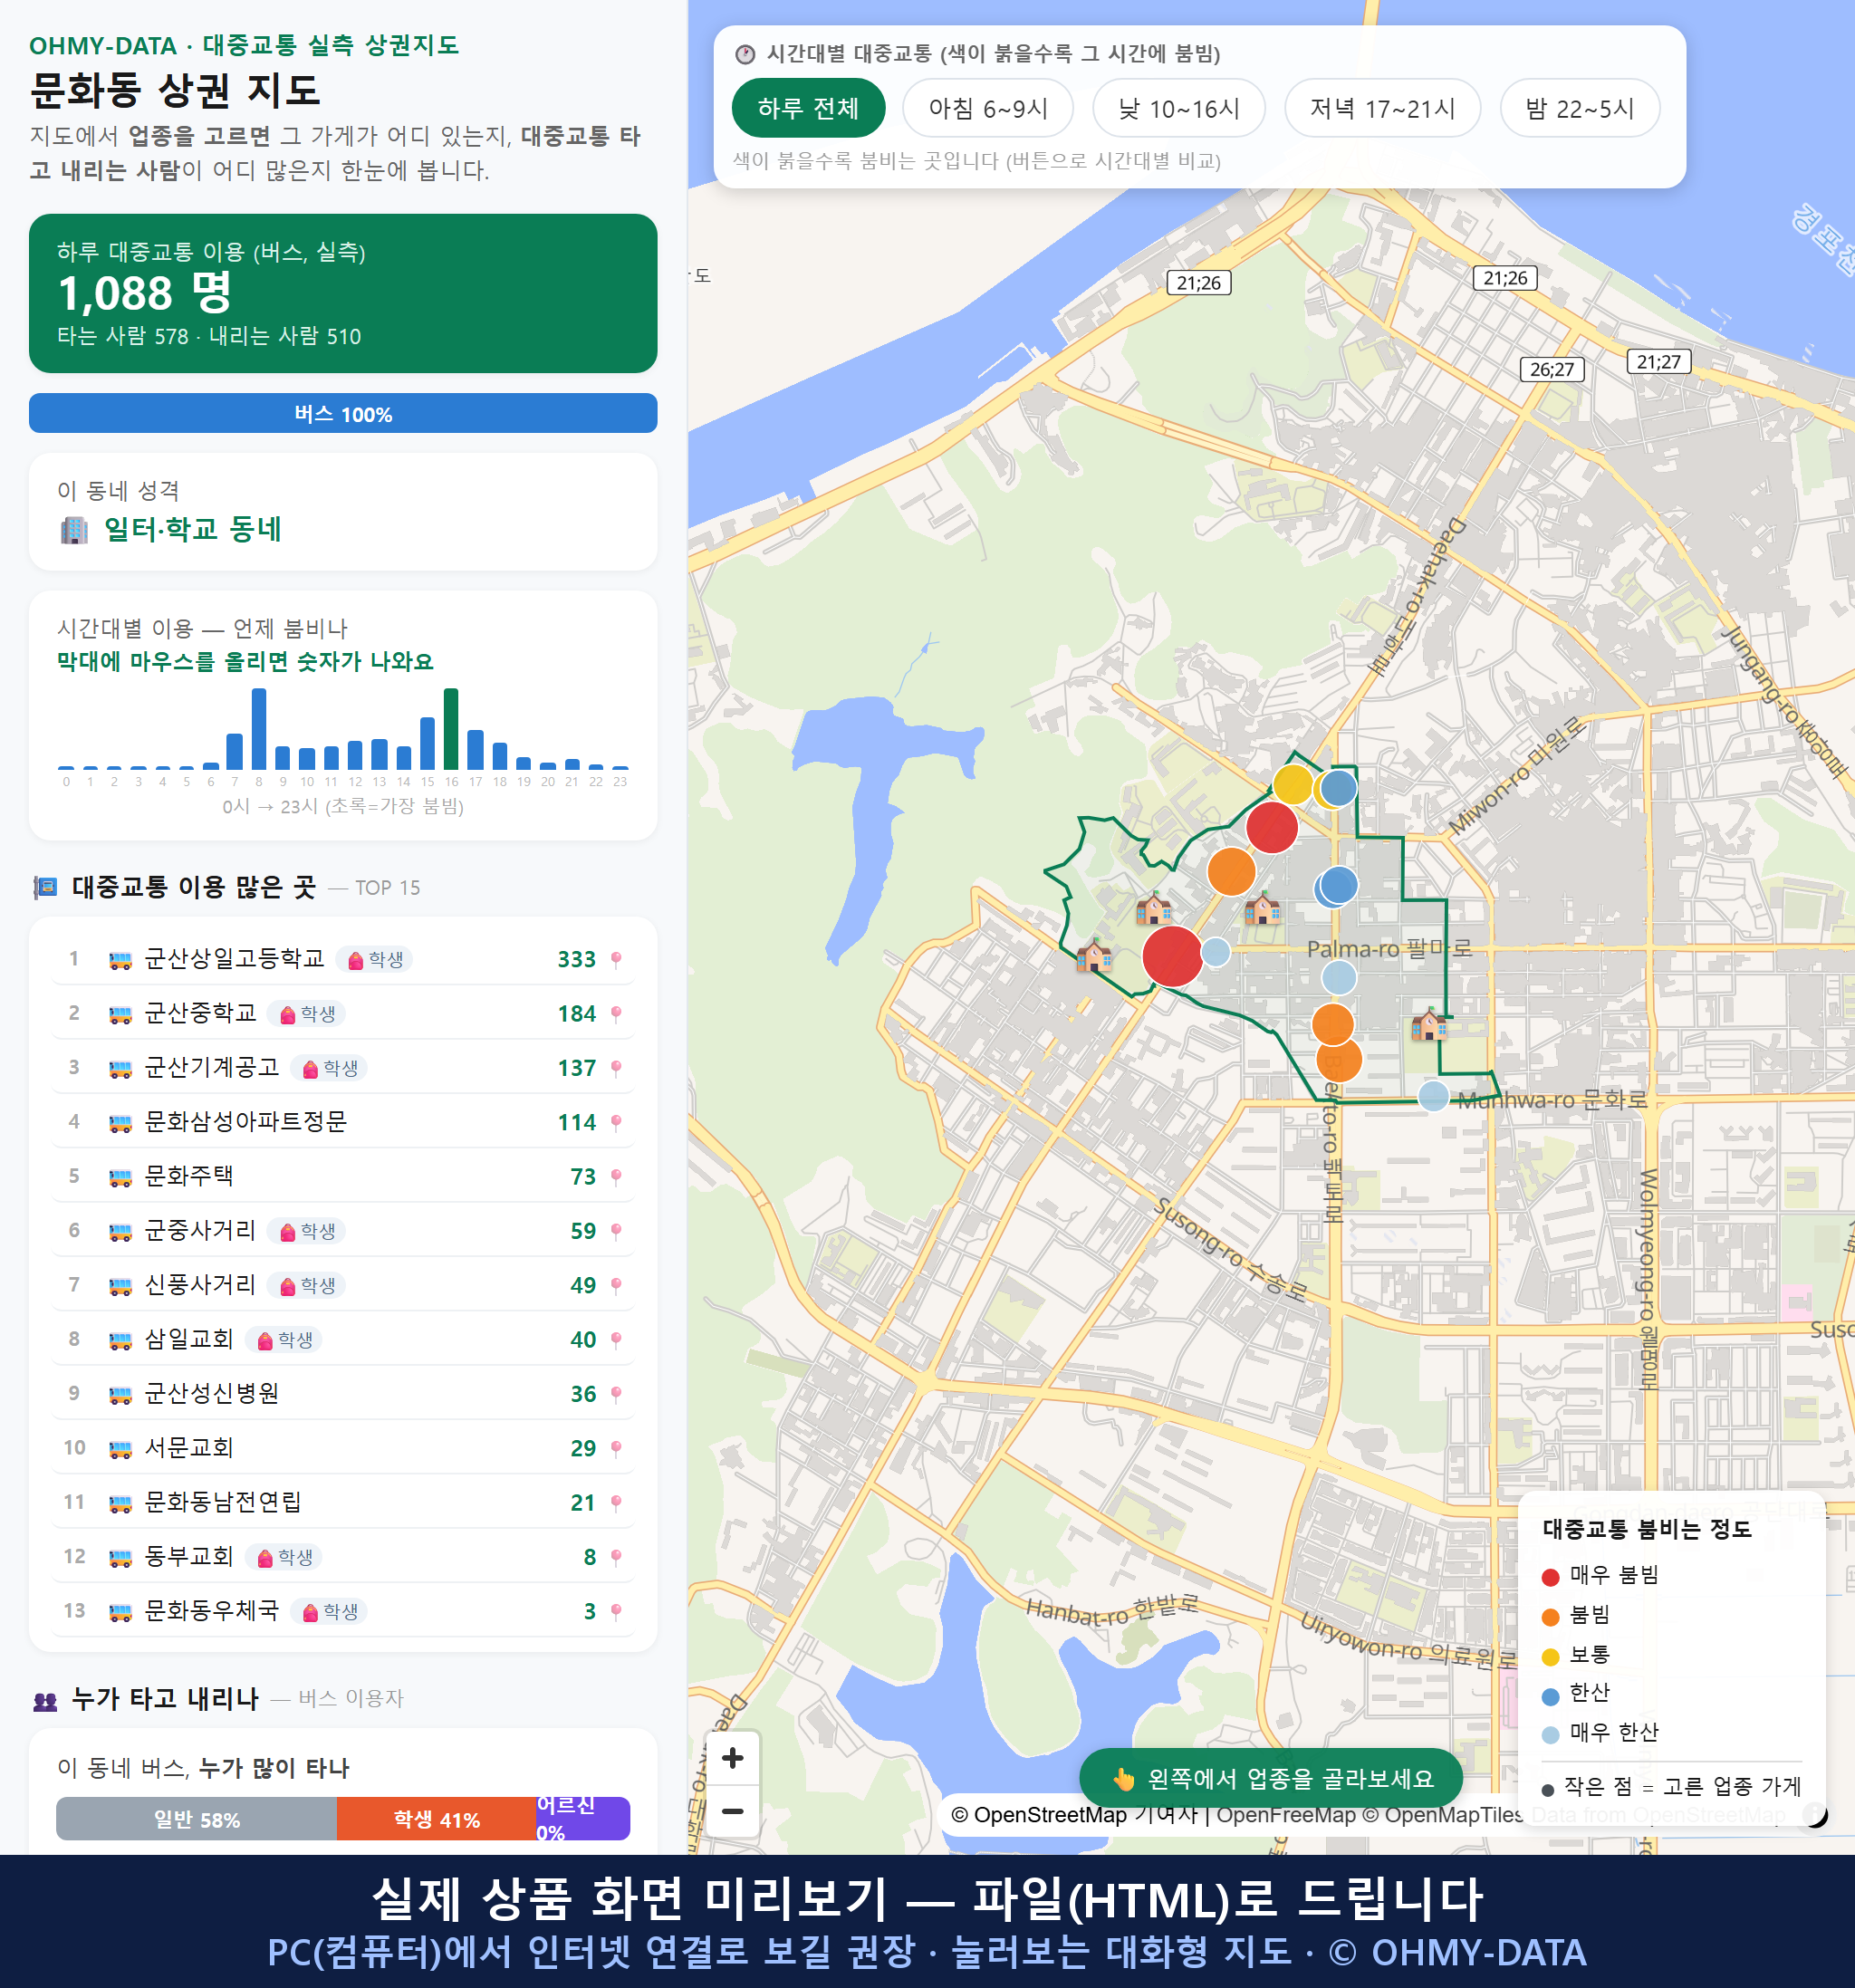
Task: Locate 군중사거리 with its pin icon
Action: tap(616, 1231)
